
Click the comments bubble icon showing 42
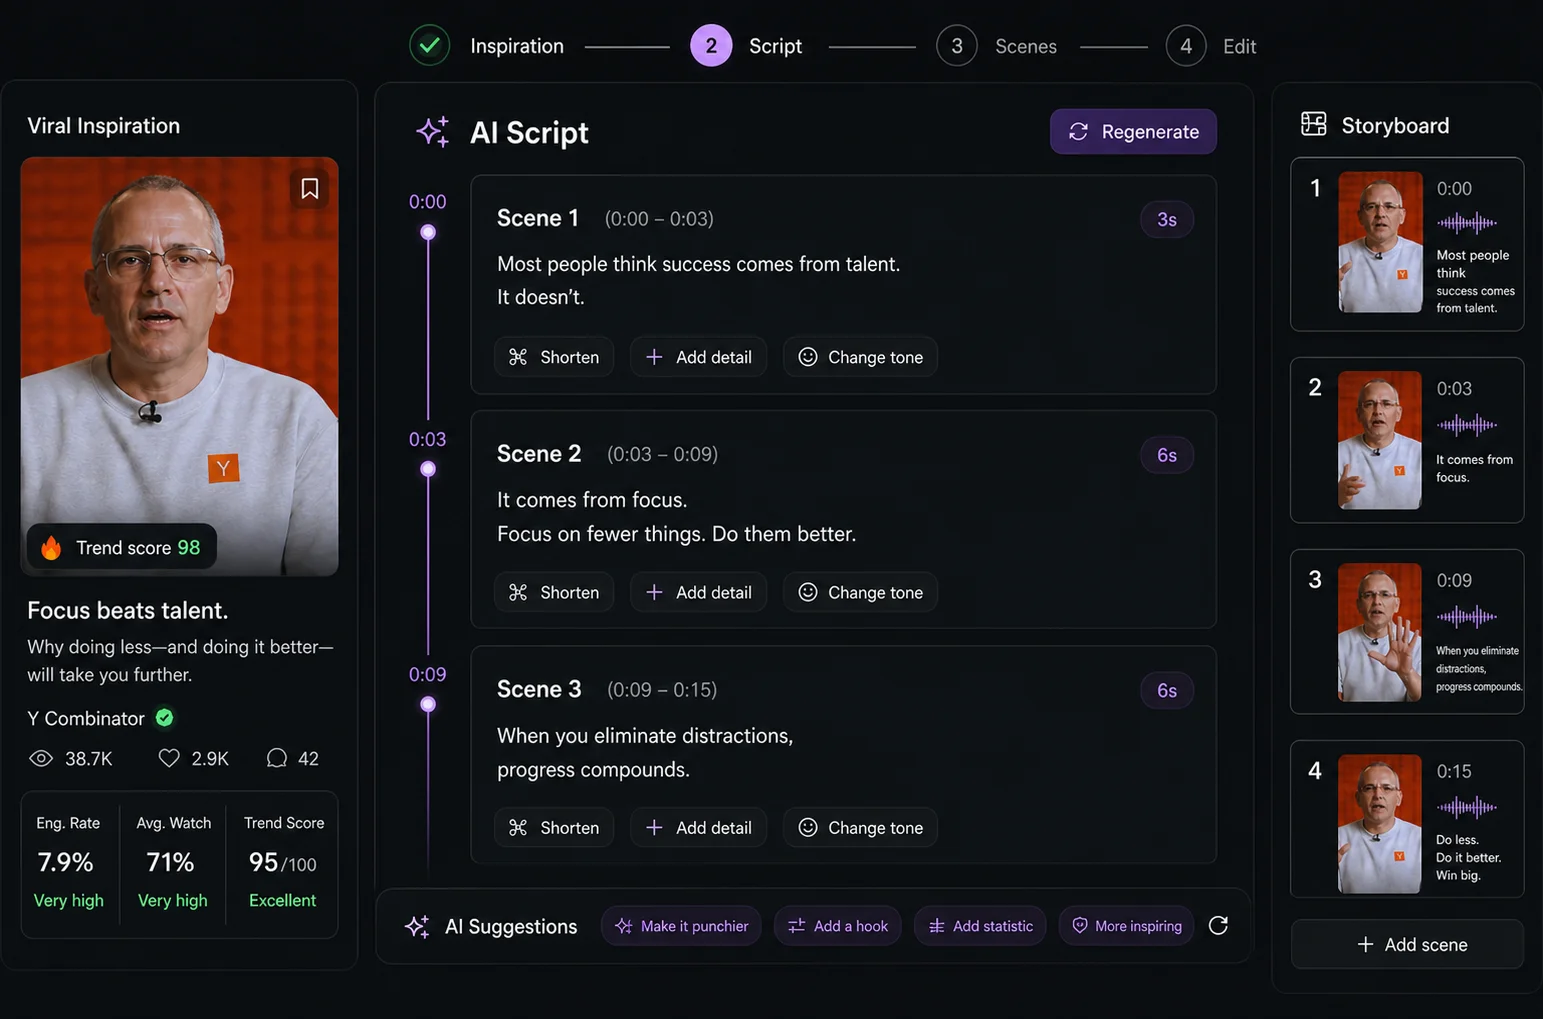pos(277,758)
